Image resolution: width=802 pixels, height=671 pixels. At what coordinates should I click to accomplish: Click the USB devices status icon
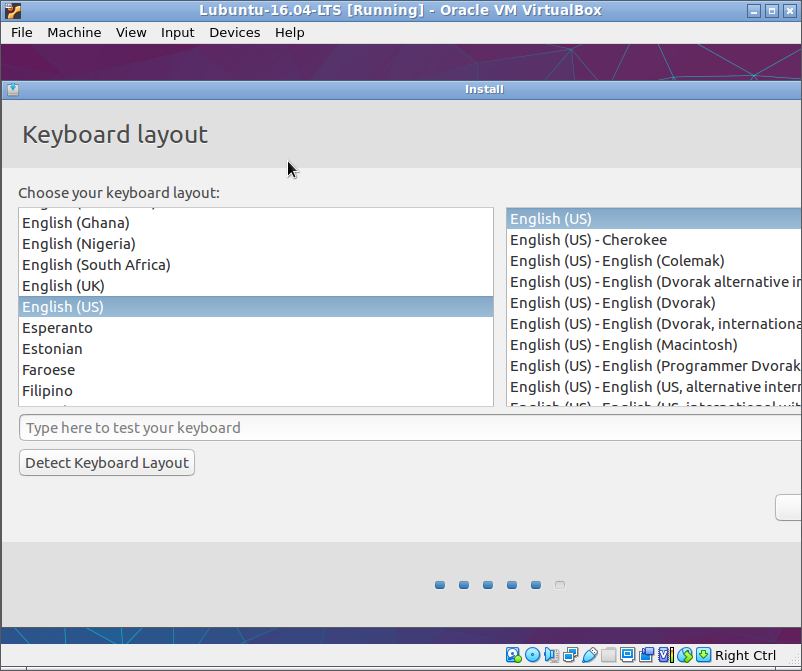(x=590, y=655)
